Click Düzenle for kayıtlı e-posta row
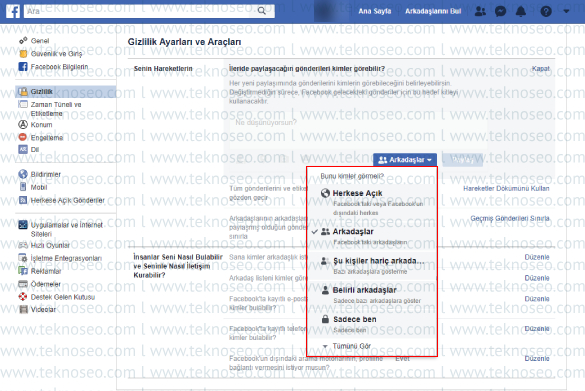The height and width of the screenshot is (391, 585). tap(537, 299)
